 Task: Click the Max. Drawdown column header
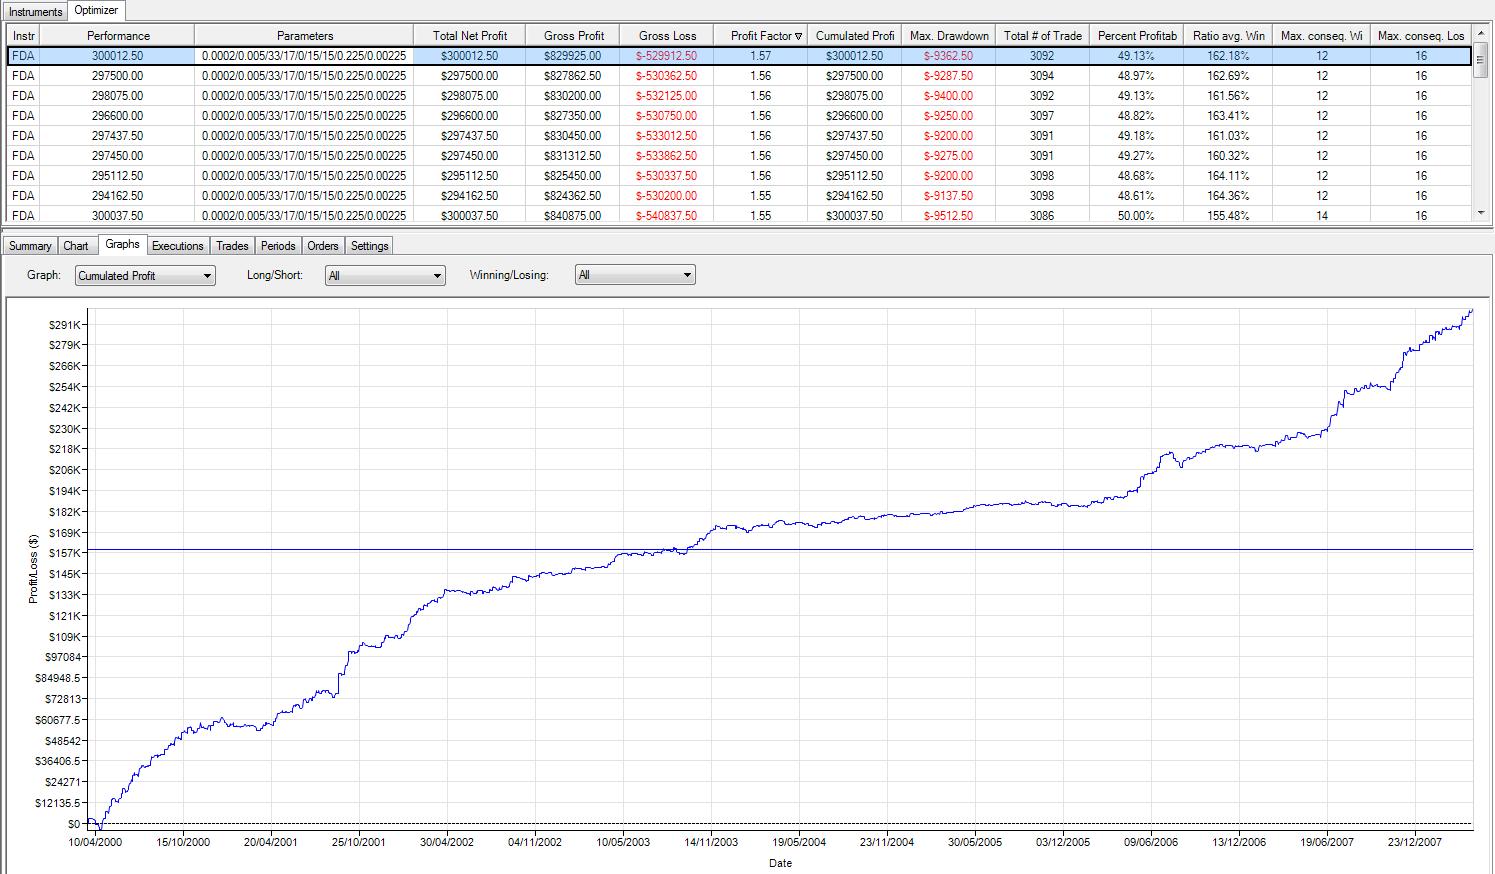[x=949, y=36]
